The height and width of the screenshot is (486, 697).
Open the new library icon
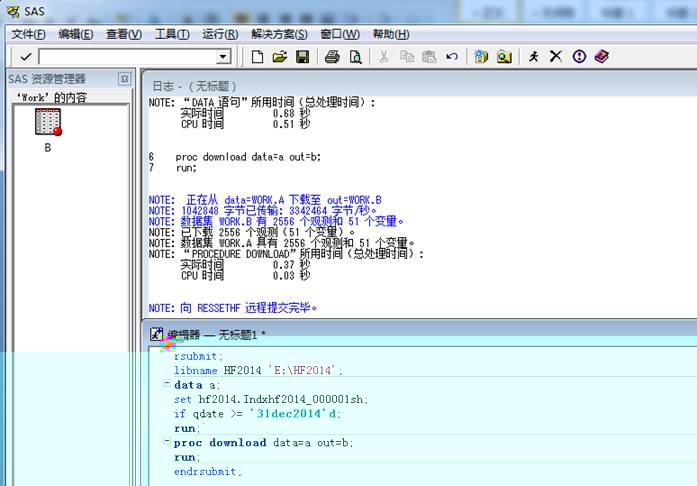click(x=481, y=57)
